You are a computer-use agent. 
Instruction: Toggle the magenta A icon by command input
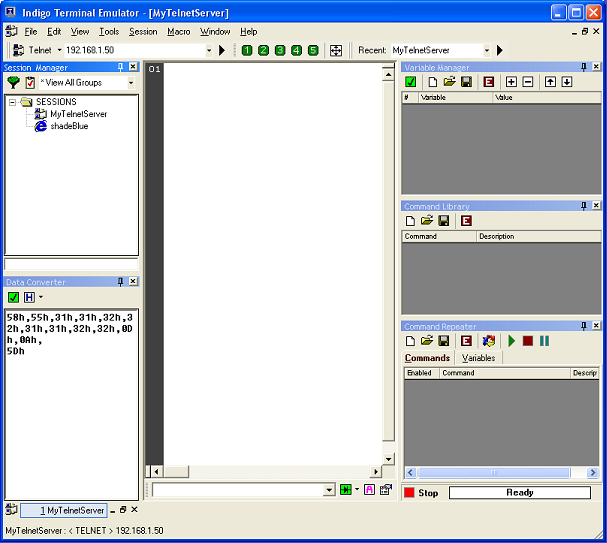(x=369, y=490)
